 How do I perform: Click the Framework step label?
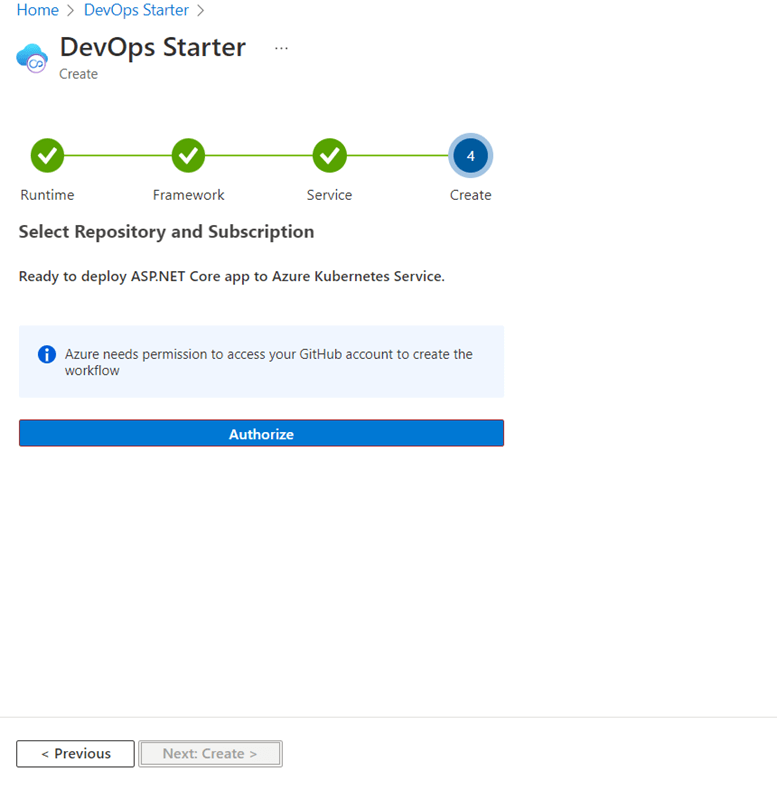[188, 195]
